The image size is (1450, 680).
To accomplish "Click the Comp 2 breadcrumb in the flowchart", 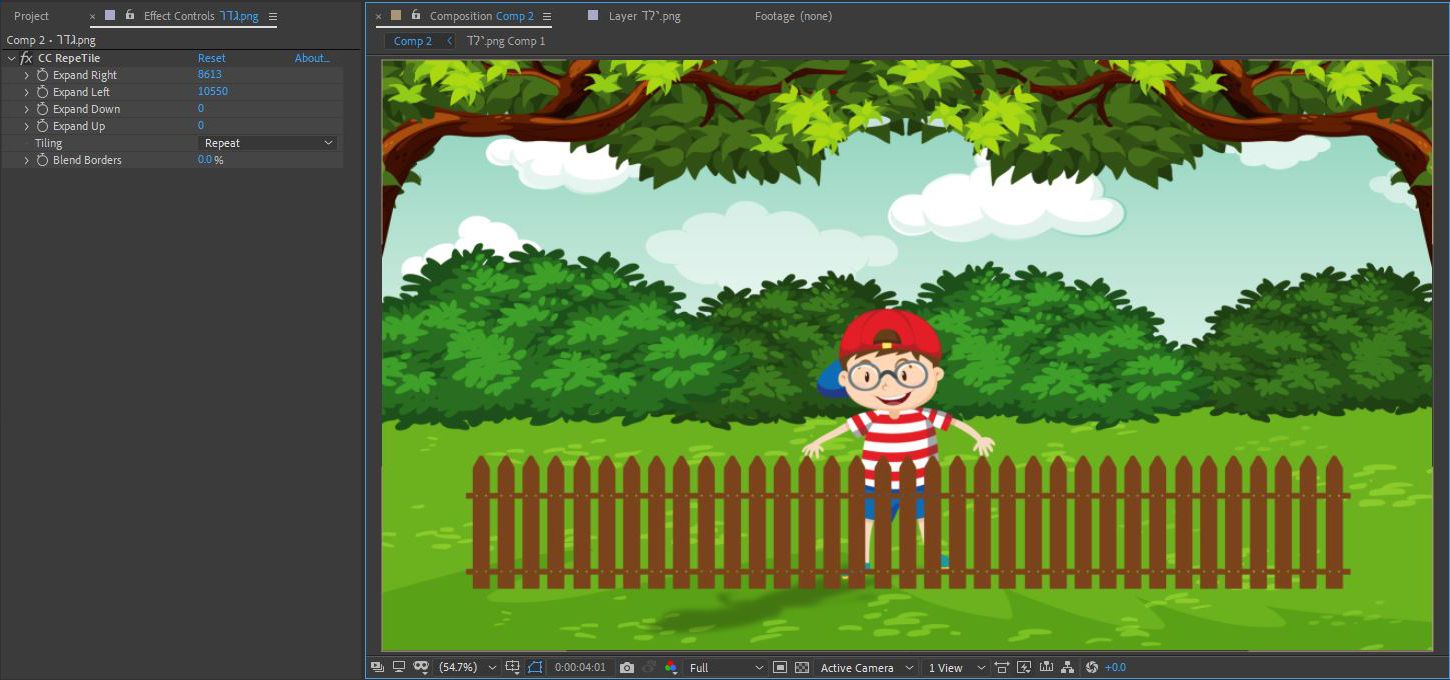I will pos(413,41).
